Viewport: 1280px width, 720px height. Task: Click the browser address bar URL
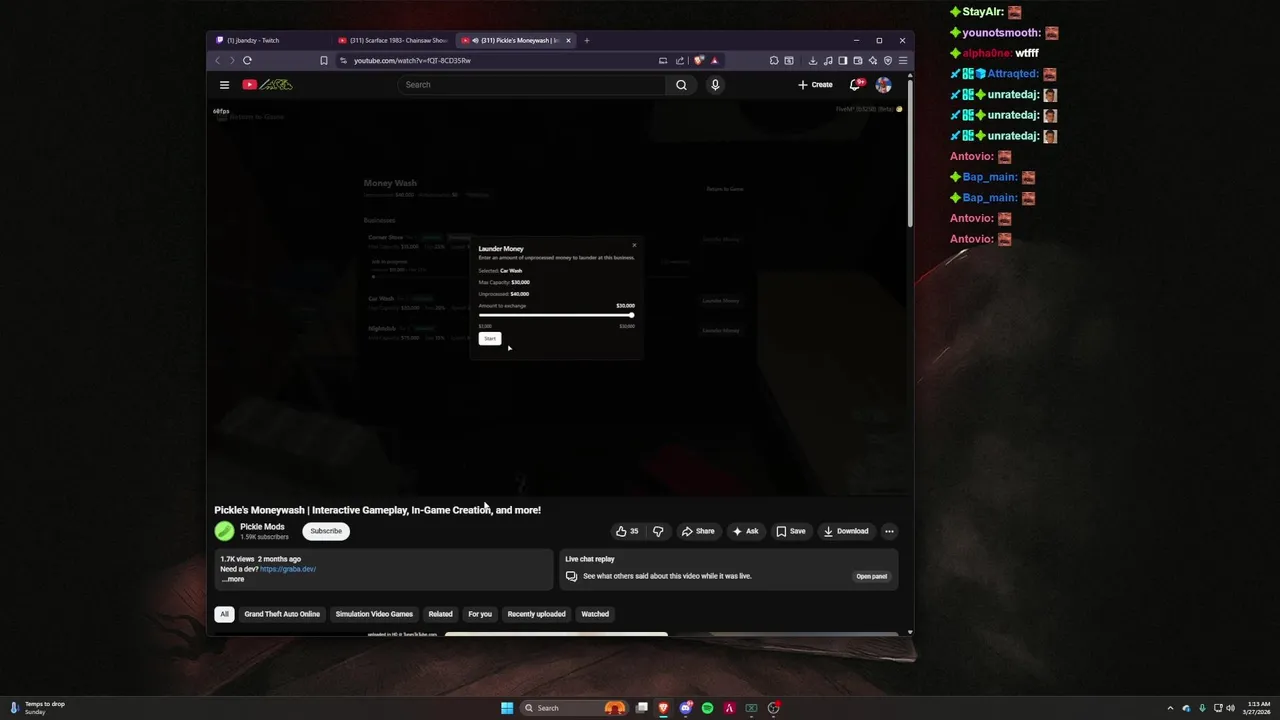click(412, 60)
